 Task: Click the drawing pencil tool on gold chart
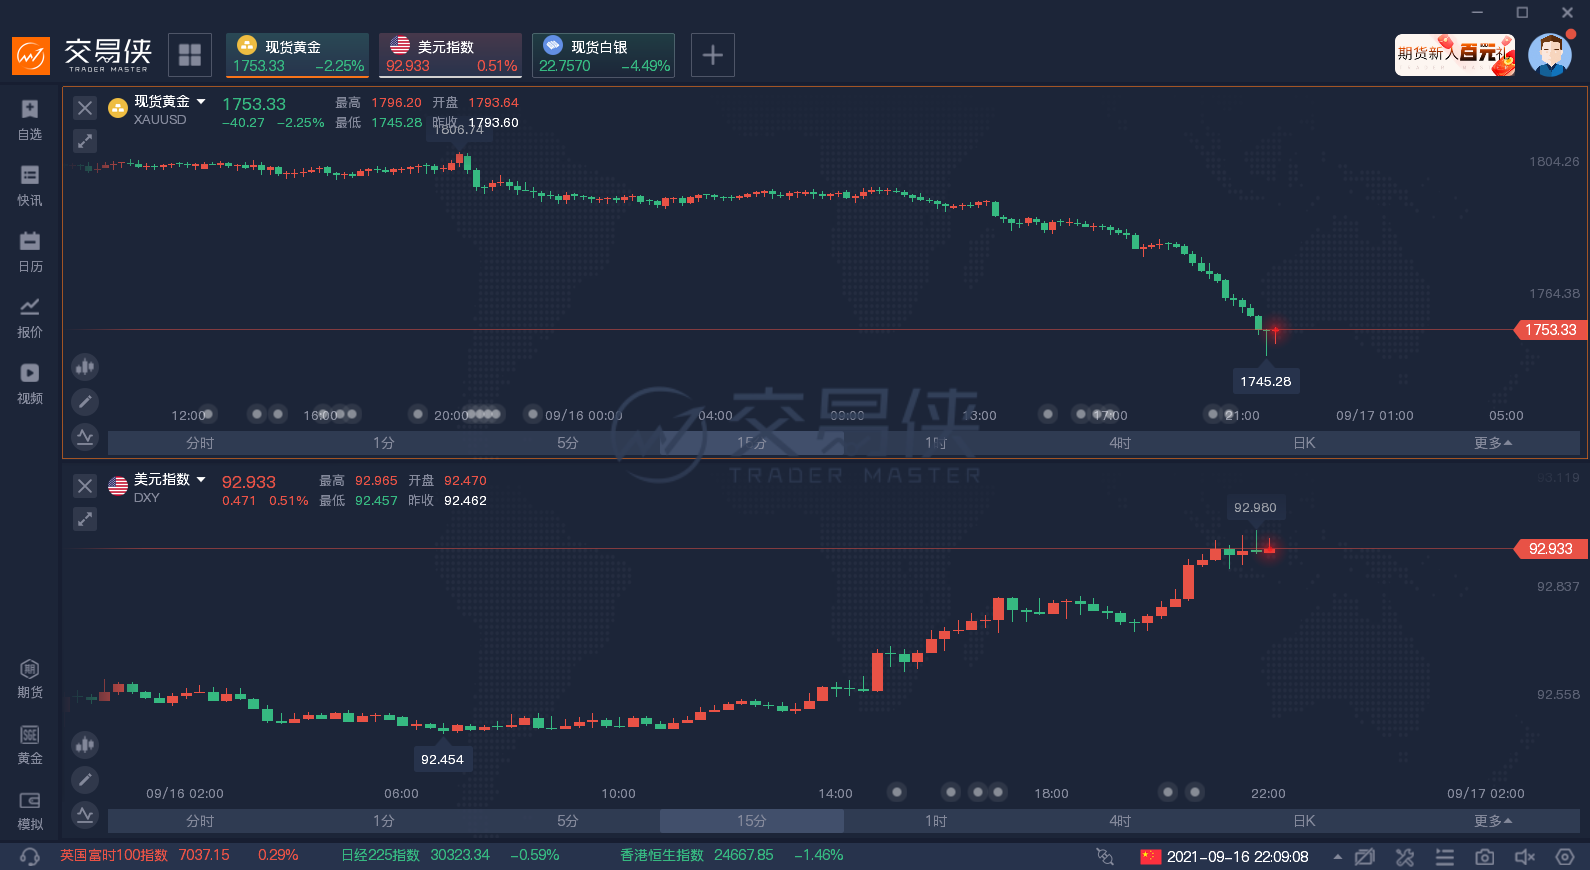tap(85, 402)
